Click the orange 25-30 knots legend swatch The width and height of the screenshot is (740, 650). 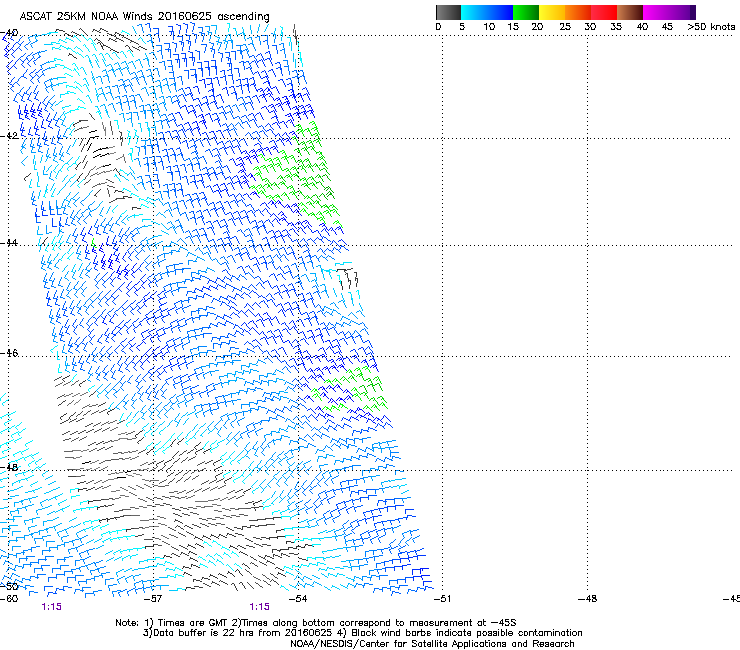click(578, 12)
